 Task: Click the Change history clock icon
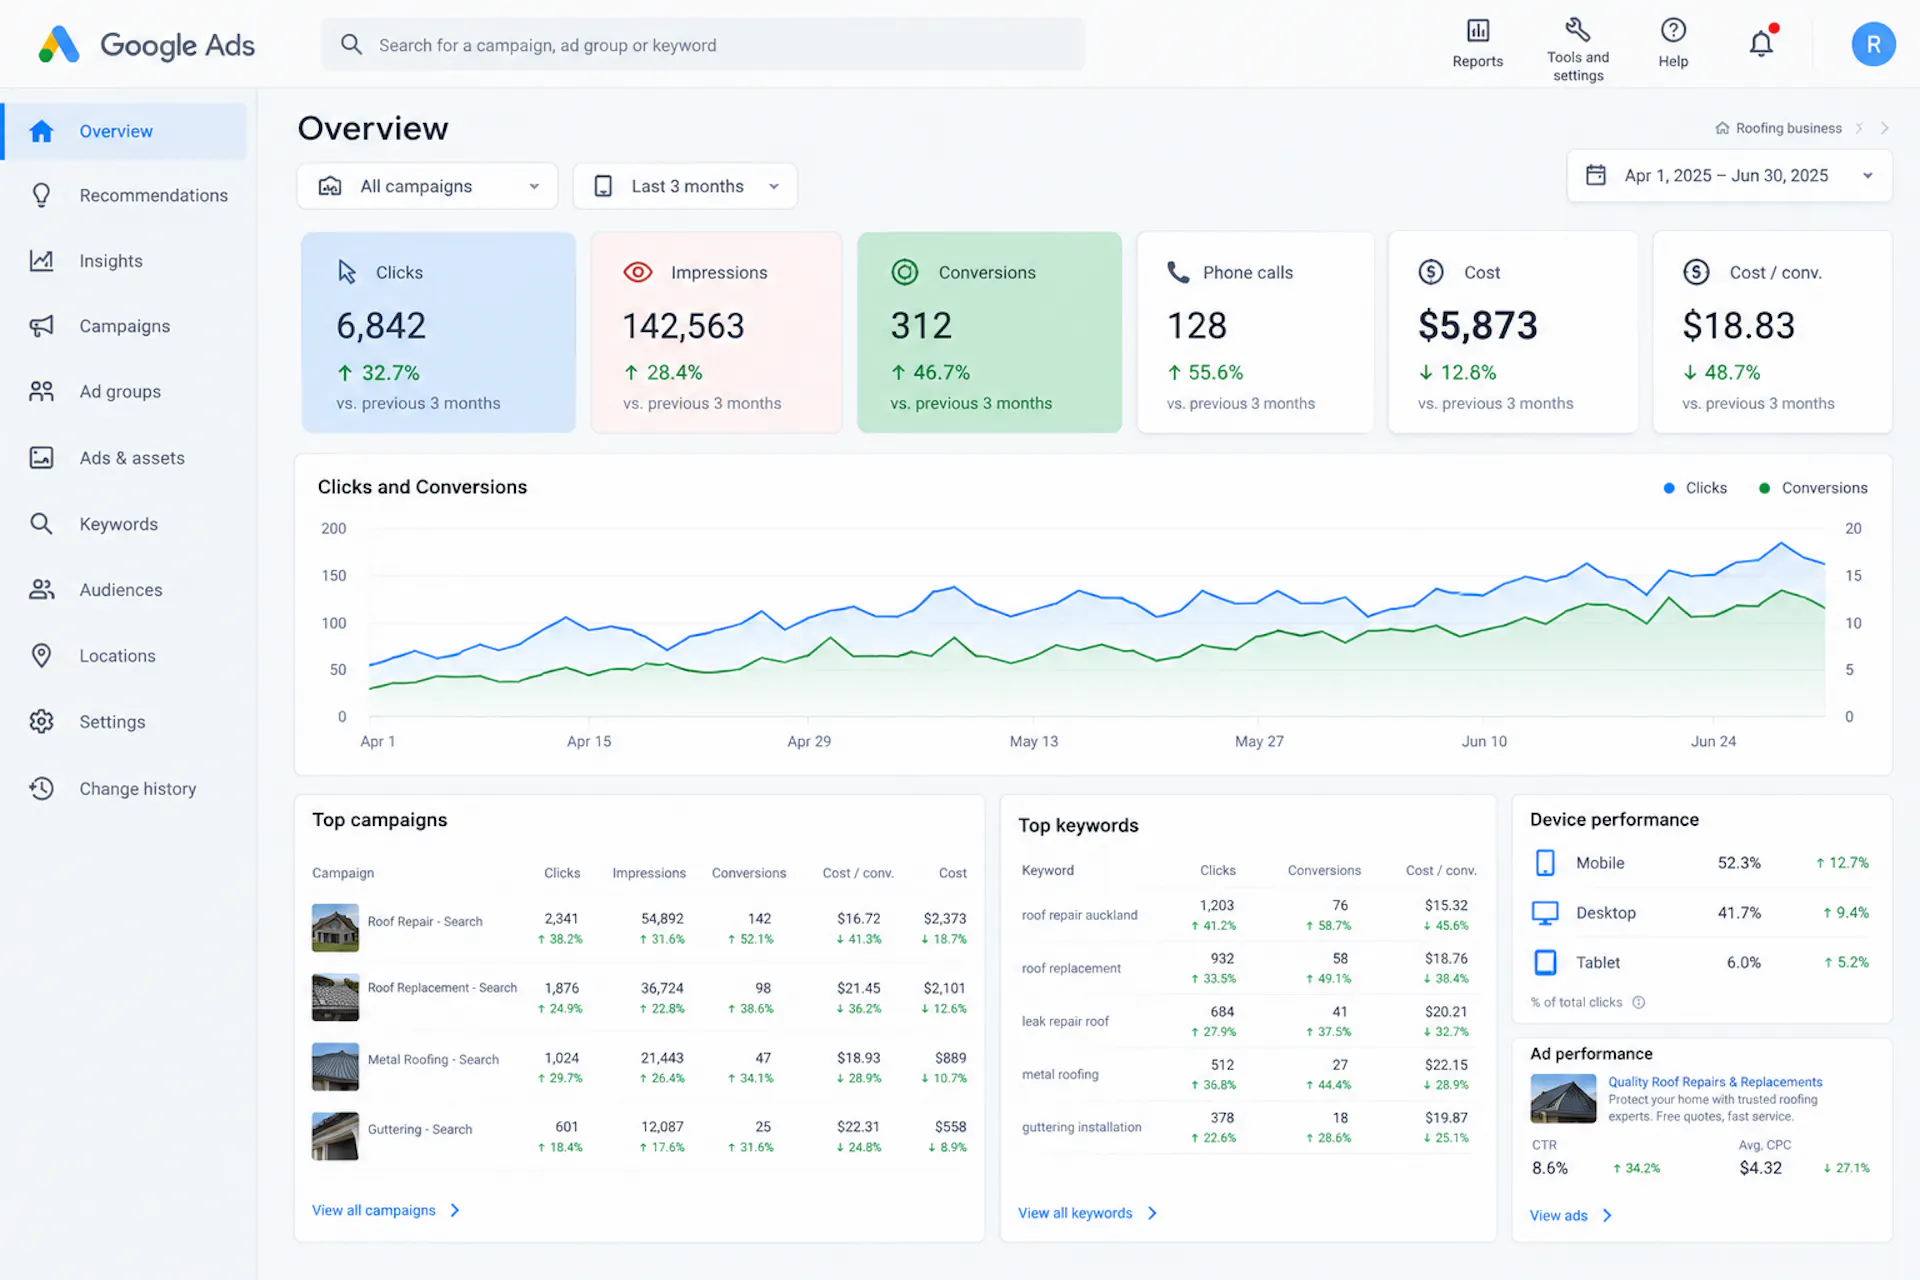click(x=41, y=788)
